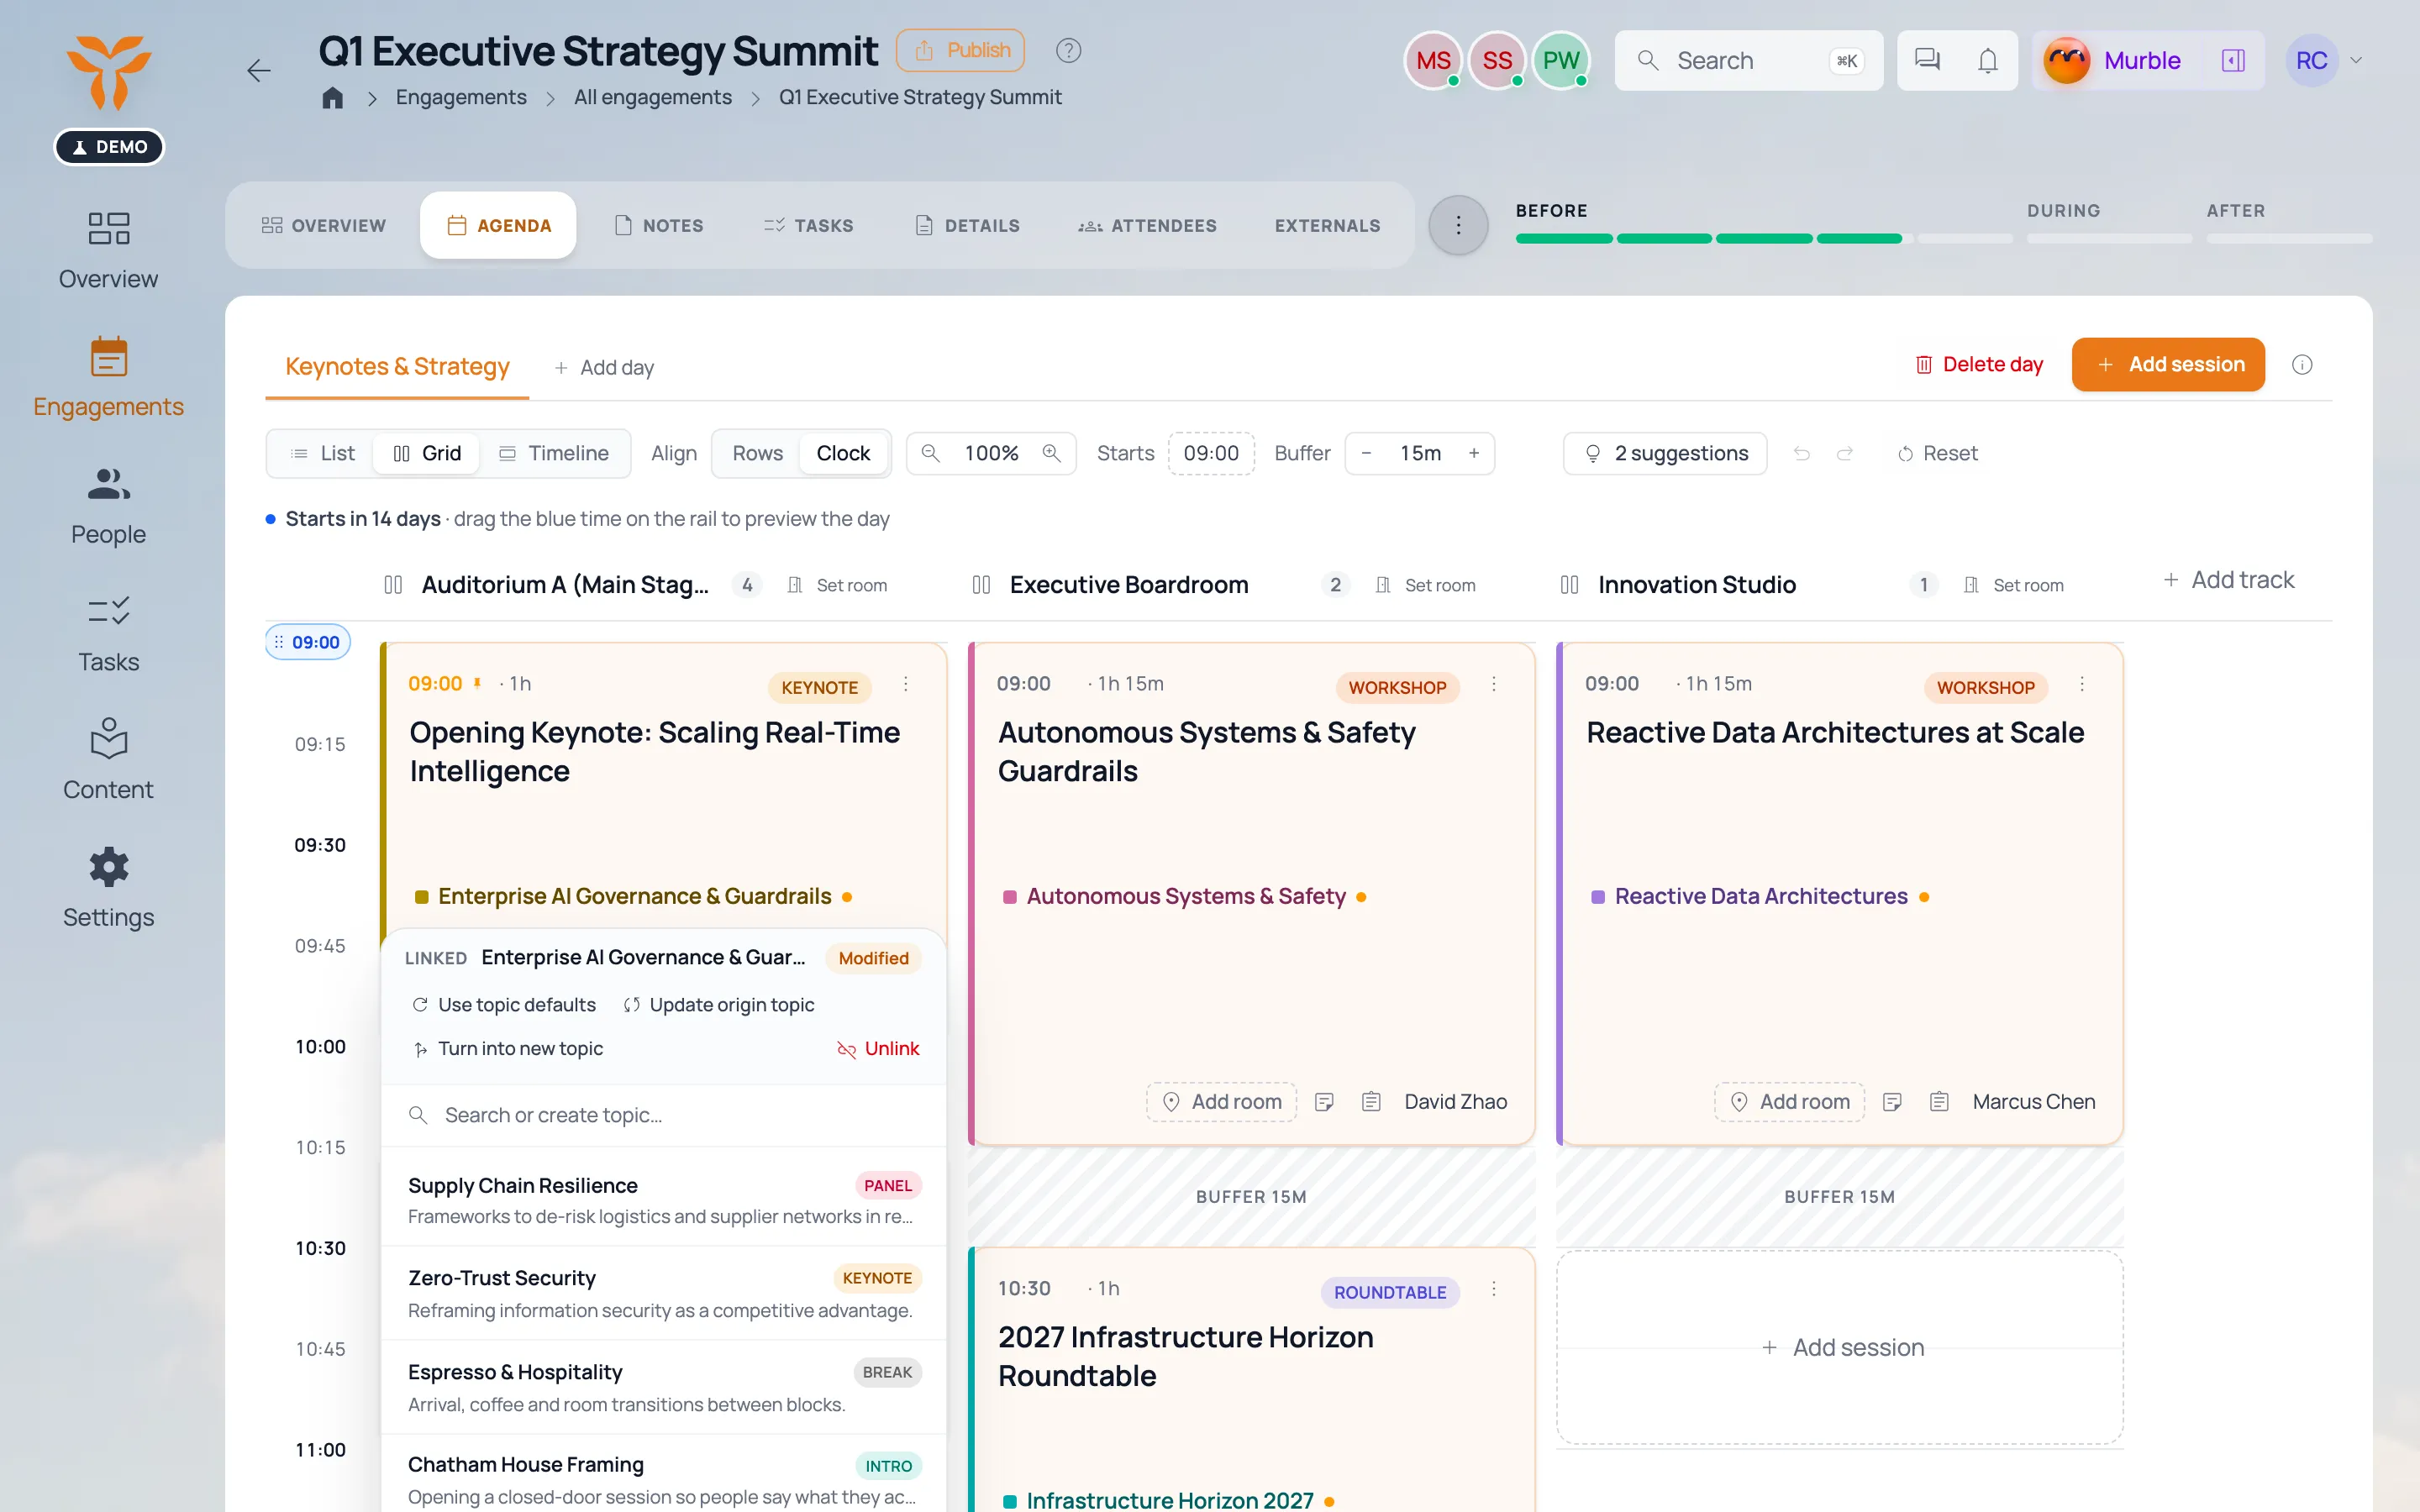Screen dimensions: 2420x1512
Task: Open options menu of Autonomous Systems workshop
Action: pos(1494,684)
